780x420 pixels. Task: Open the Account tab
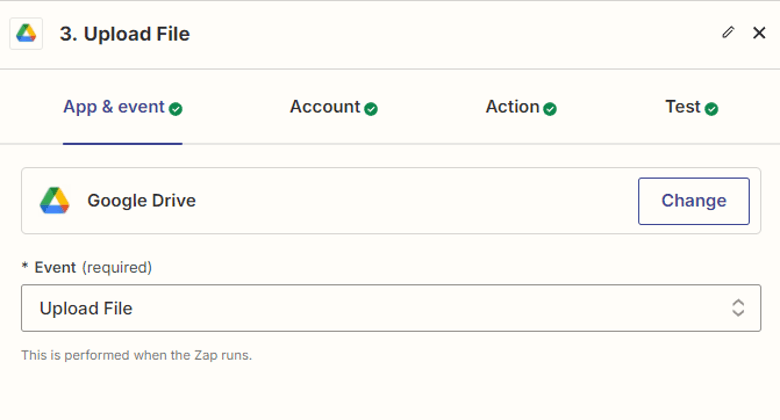pos(324,107)
